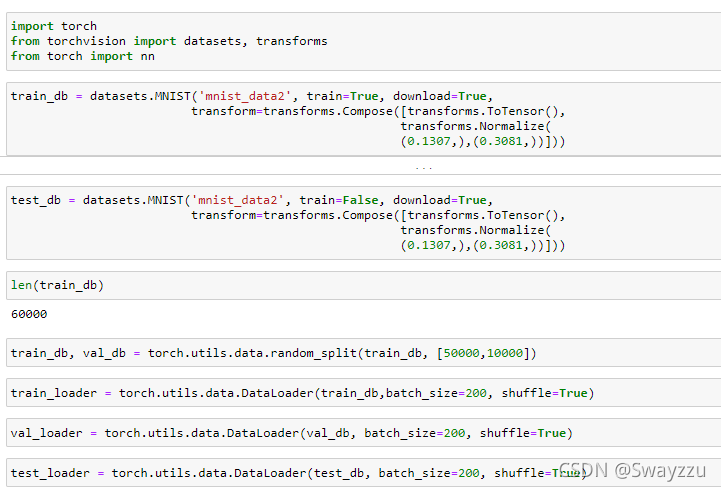Click 'shuffle=True' in val_loader cell
Screen dimensions: 721x491
(523, 433)
